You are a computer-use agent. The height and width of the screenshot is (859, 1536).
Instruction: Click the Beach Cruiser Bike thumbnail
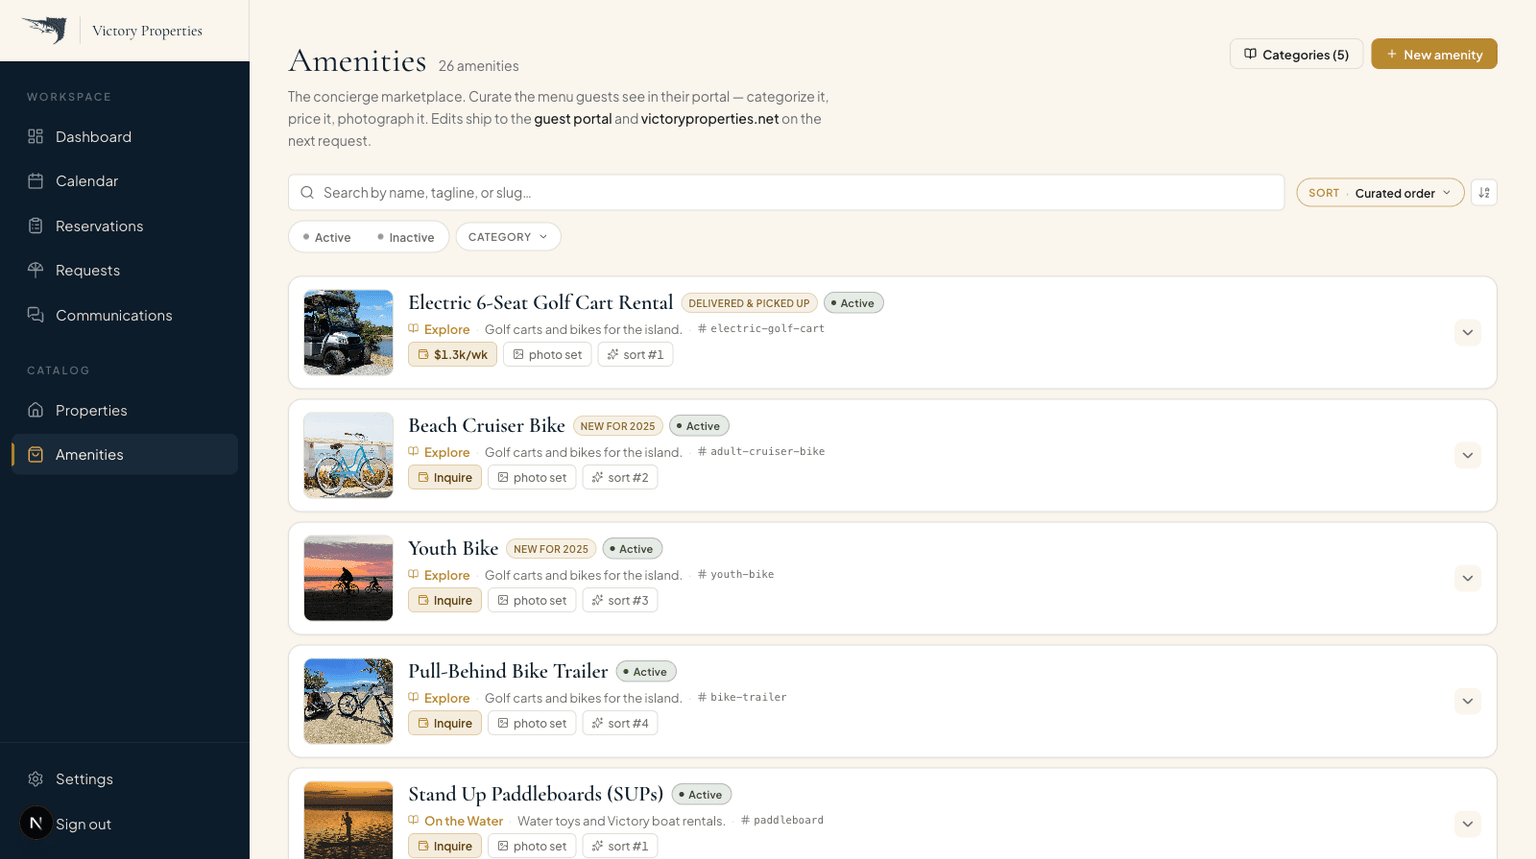point(348,456)
